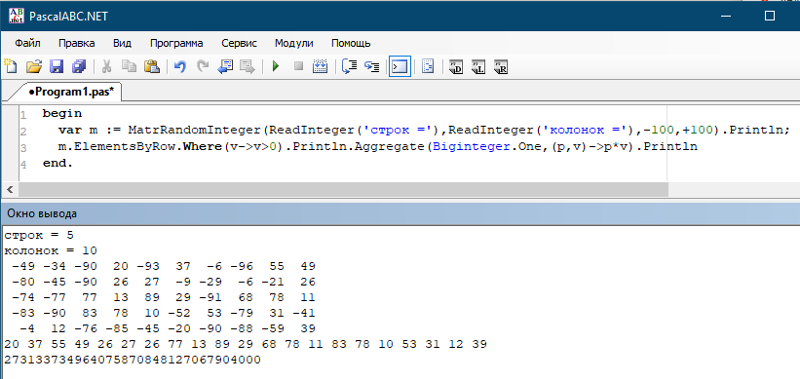Click the toolbar icon labeled L
Viewport: 800px width, 379px height.
[478, 66]
